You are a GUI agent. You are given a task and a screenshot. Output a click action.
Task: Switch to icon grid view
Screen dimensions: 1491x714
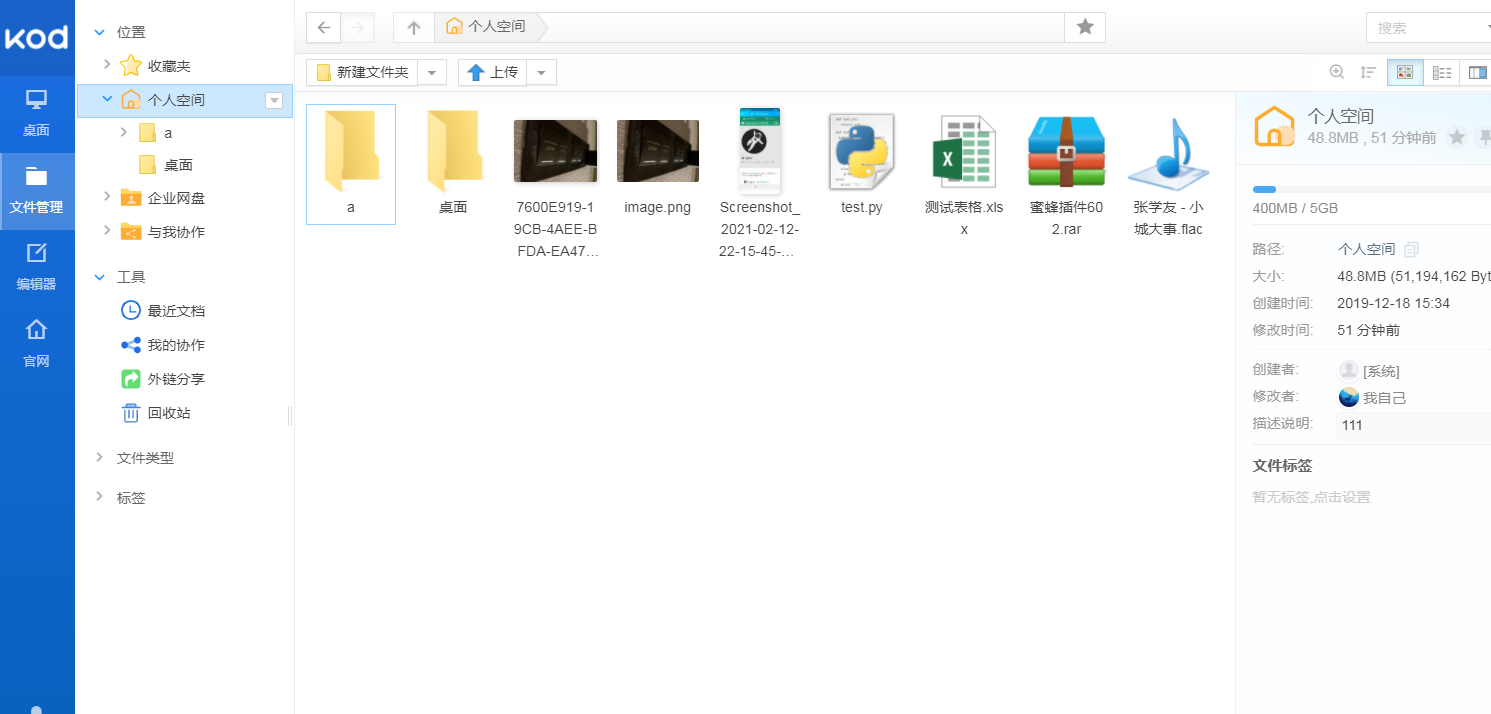point(1405,72)
